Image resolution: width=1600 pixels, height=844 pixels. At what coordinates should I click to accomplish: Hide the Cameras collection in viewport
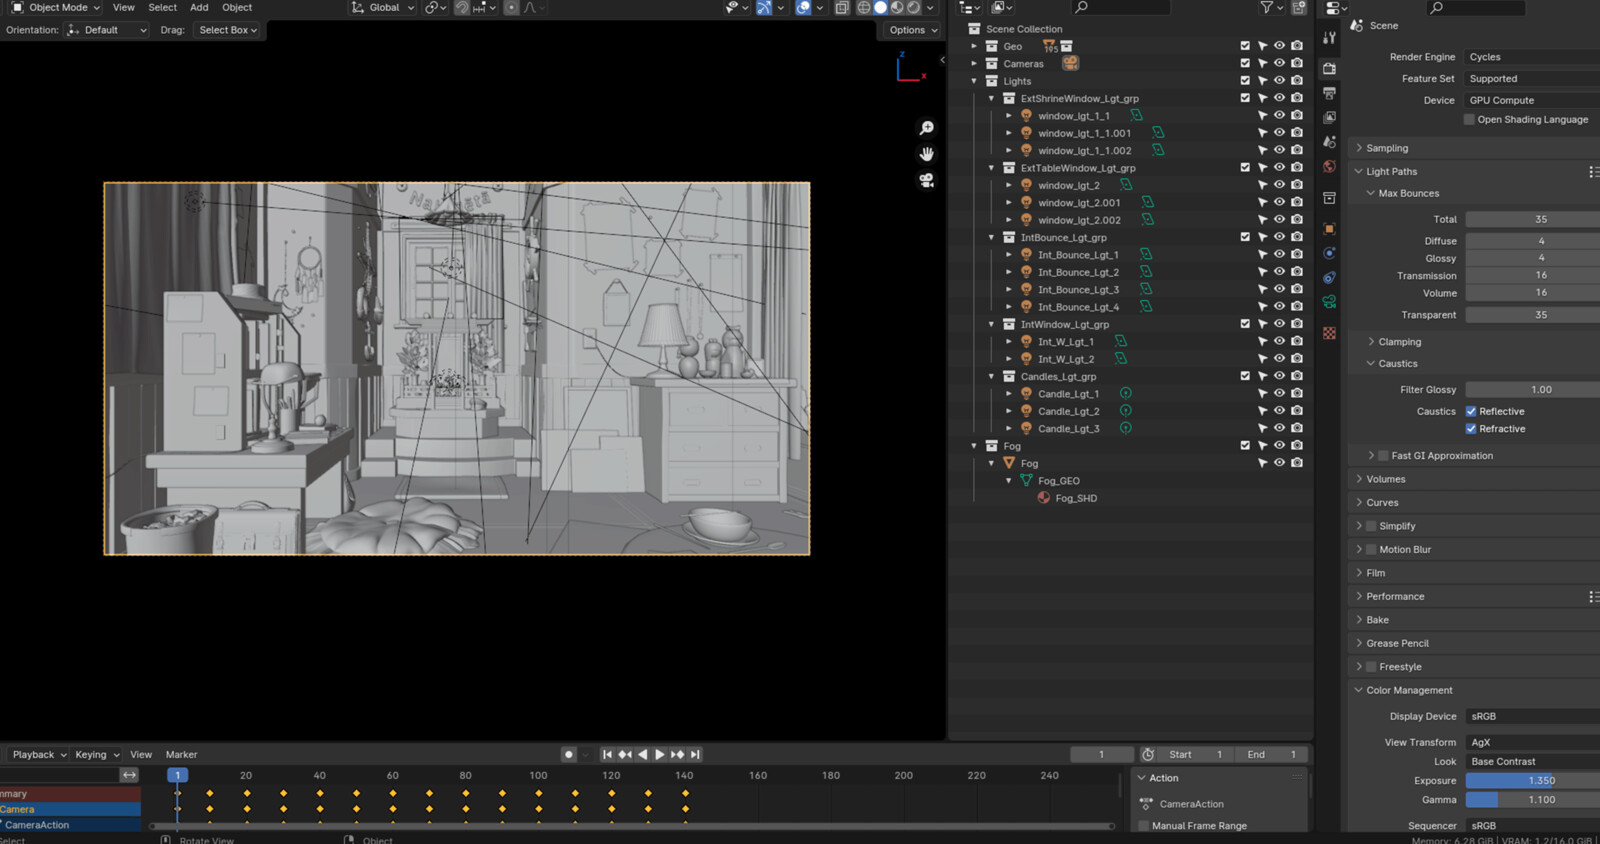pyautogui.click(x=1279, y=63)
